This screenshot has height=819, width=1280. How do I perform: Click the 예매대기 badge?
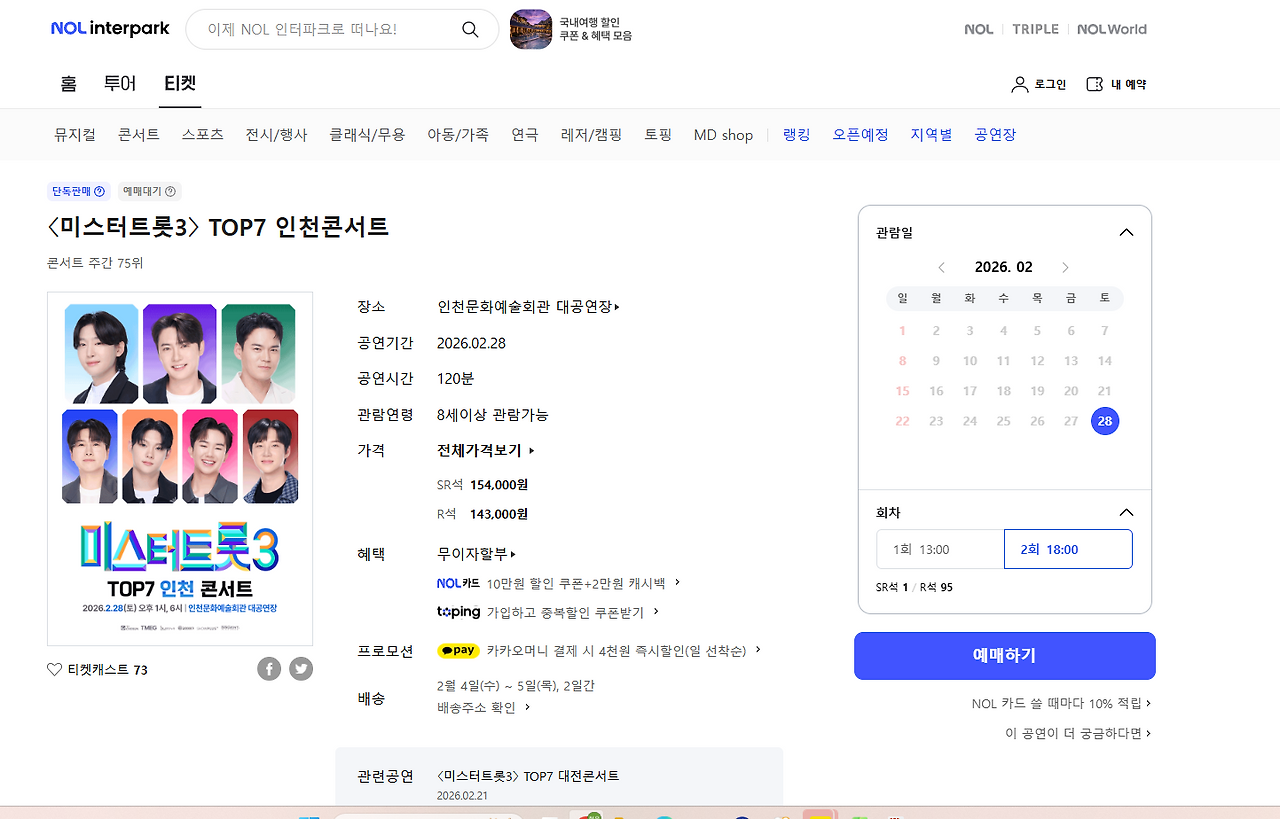pyautogui.click(x=149, y=191)
